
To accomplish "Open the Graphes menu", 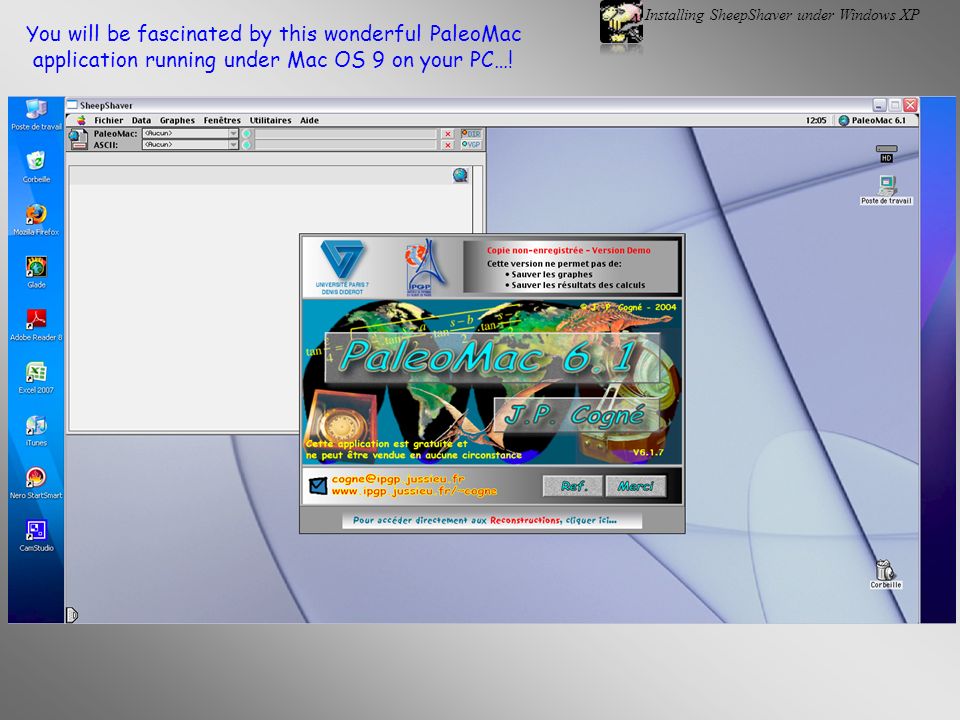I will pos(177,120).
